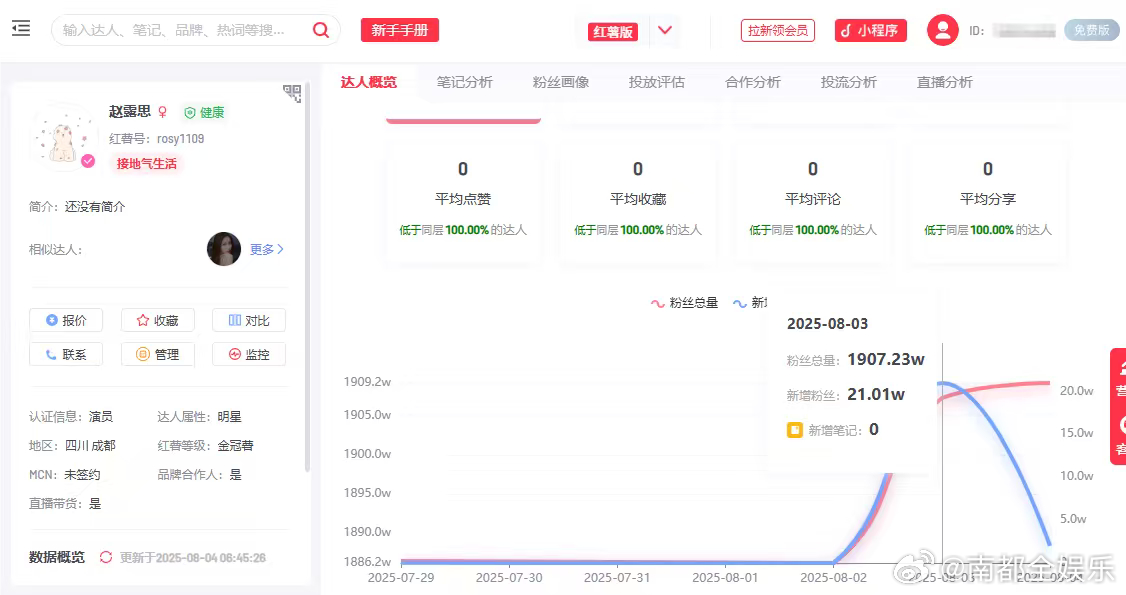The image size is (1126, 595).
Task: Open the 小程序 mini program button
Action: (x=870, y=30)
